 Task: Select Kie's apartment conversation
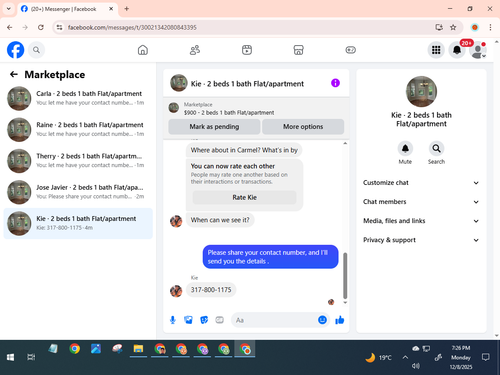78,223
